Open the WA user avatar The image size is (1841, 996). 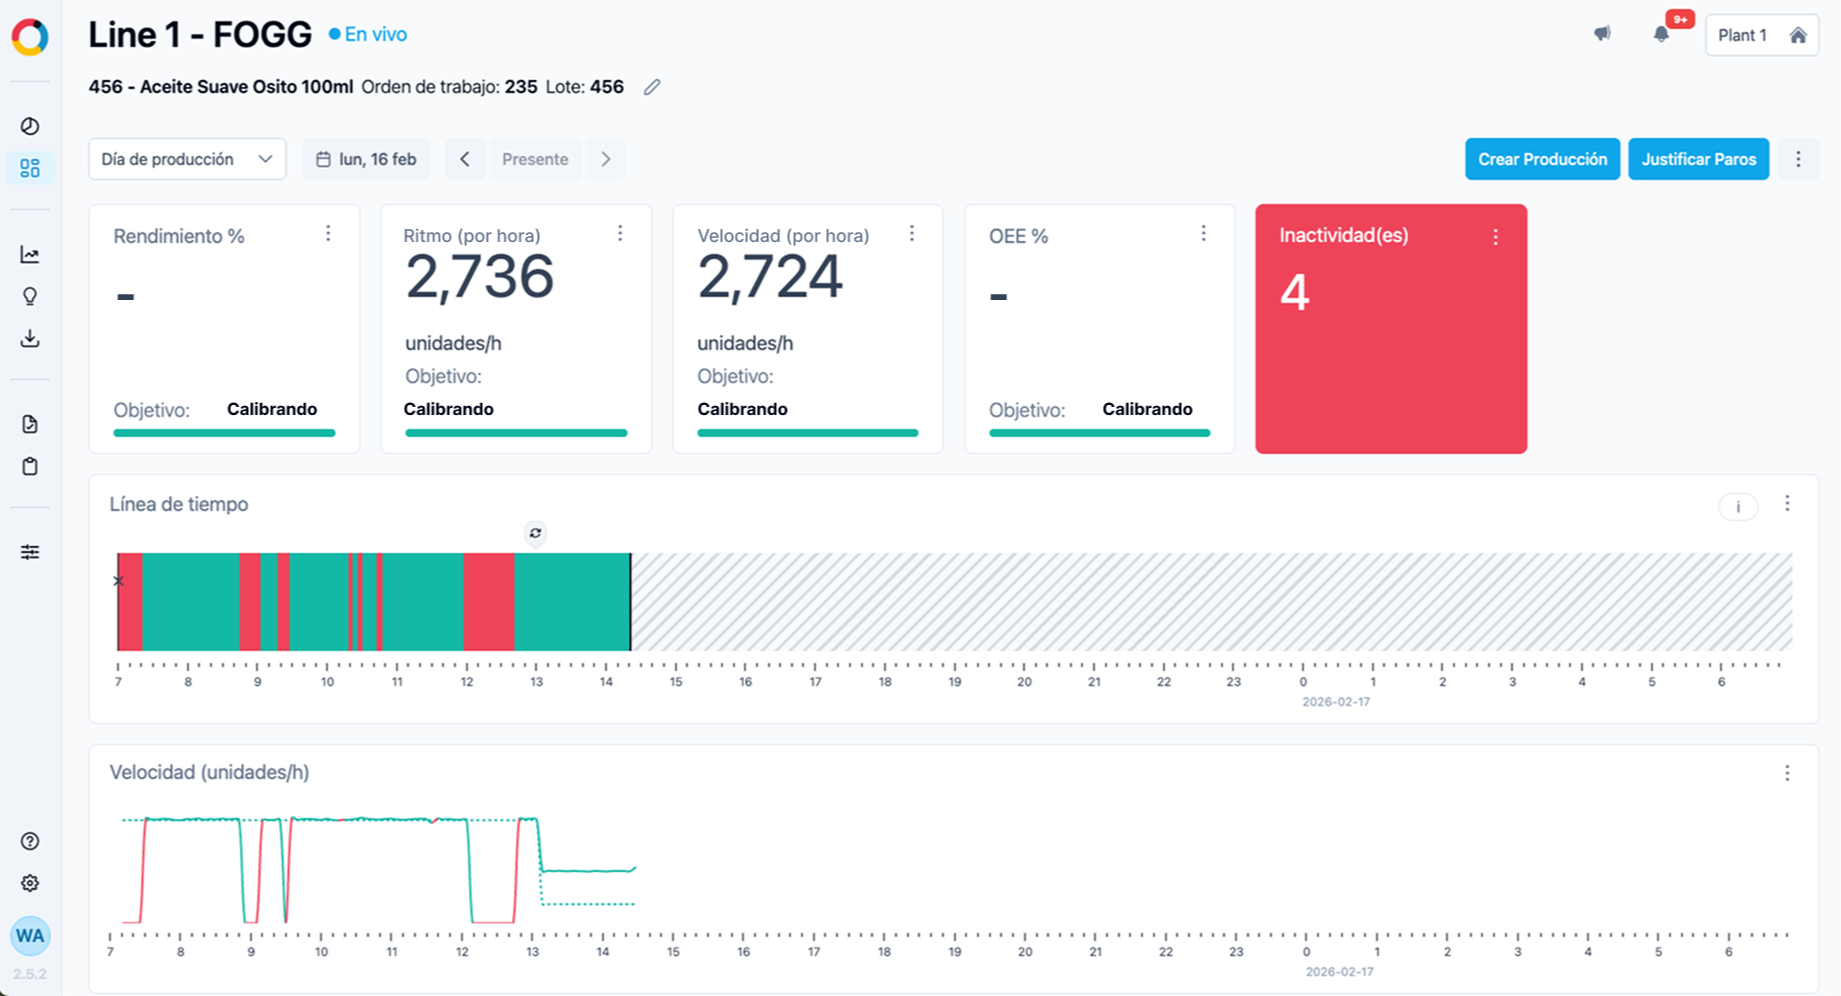30,936
